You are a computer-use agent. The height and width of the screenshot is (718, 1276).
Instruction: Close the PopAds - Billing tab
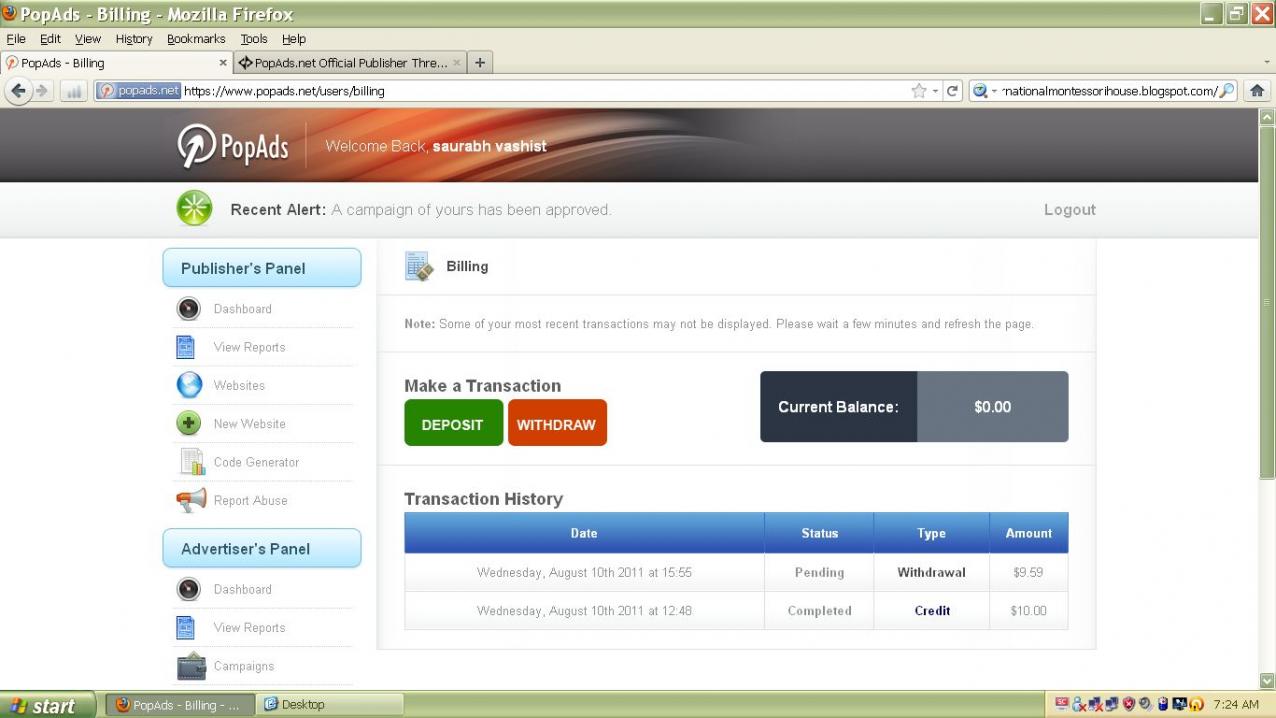coord(223,63)
